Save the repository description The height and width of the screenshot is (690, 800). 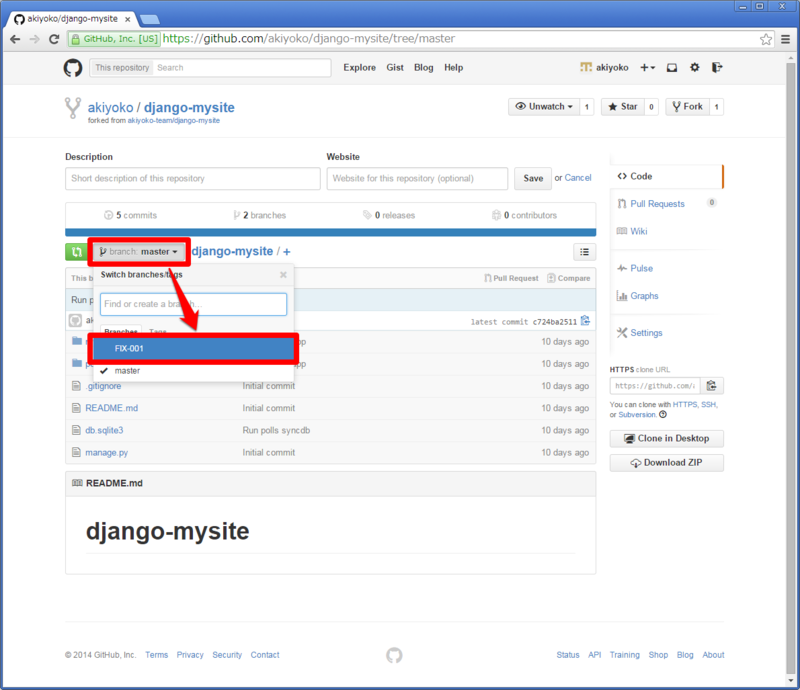point(533,179)
